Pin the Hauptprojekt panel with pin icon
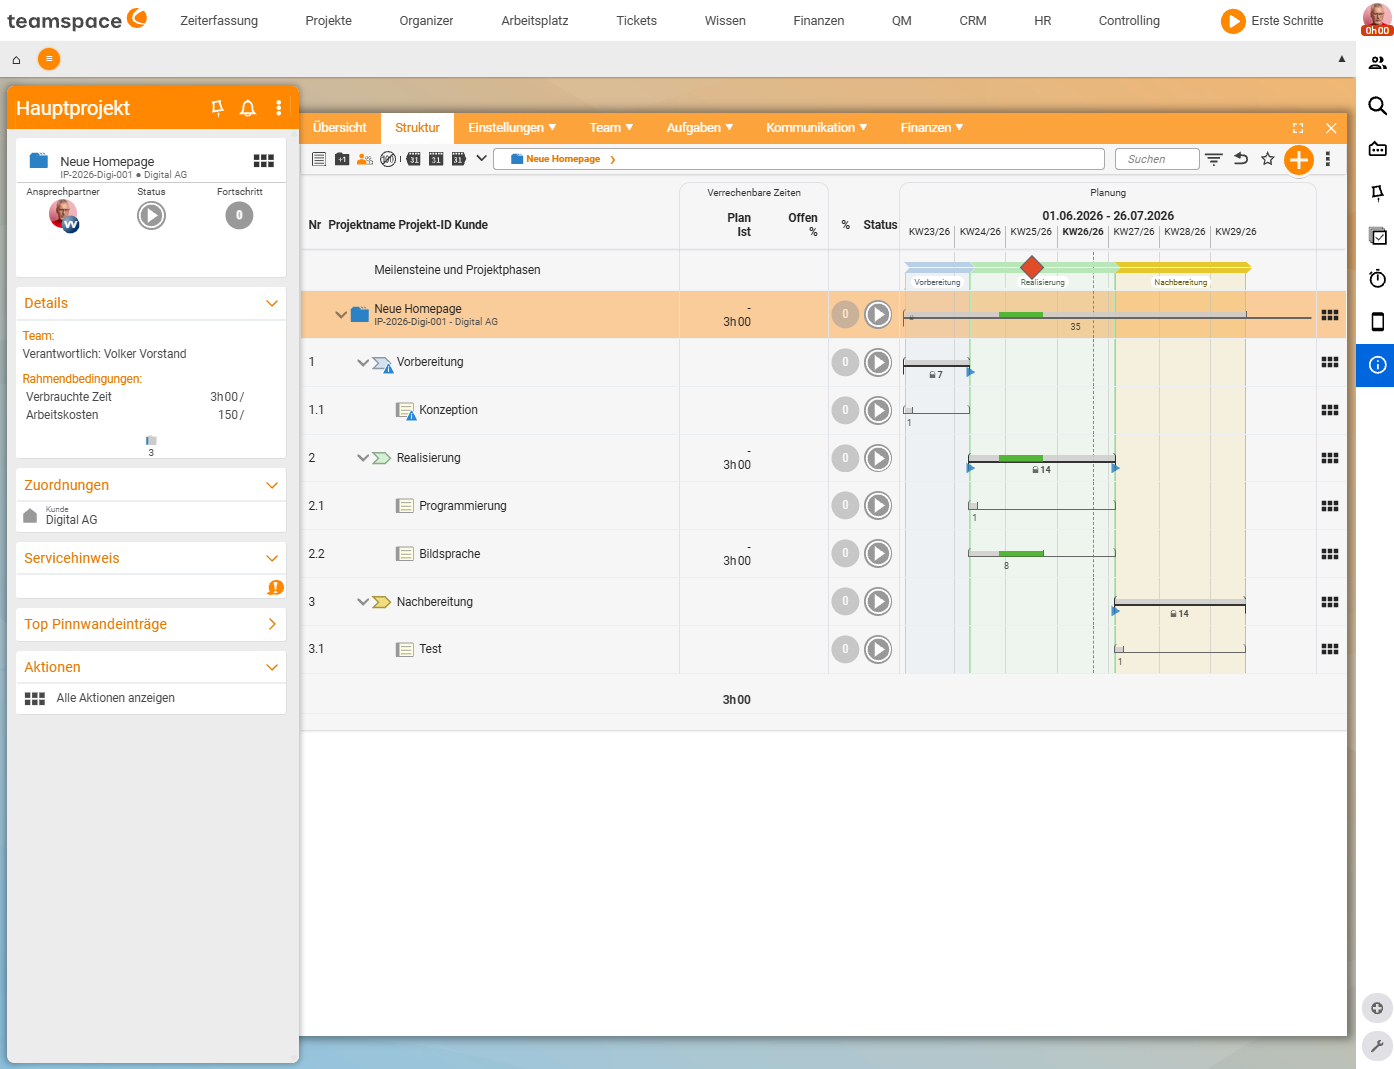1394x1069 pixels. coord(217,108)
